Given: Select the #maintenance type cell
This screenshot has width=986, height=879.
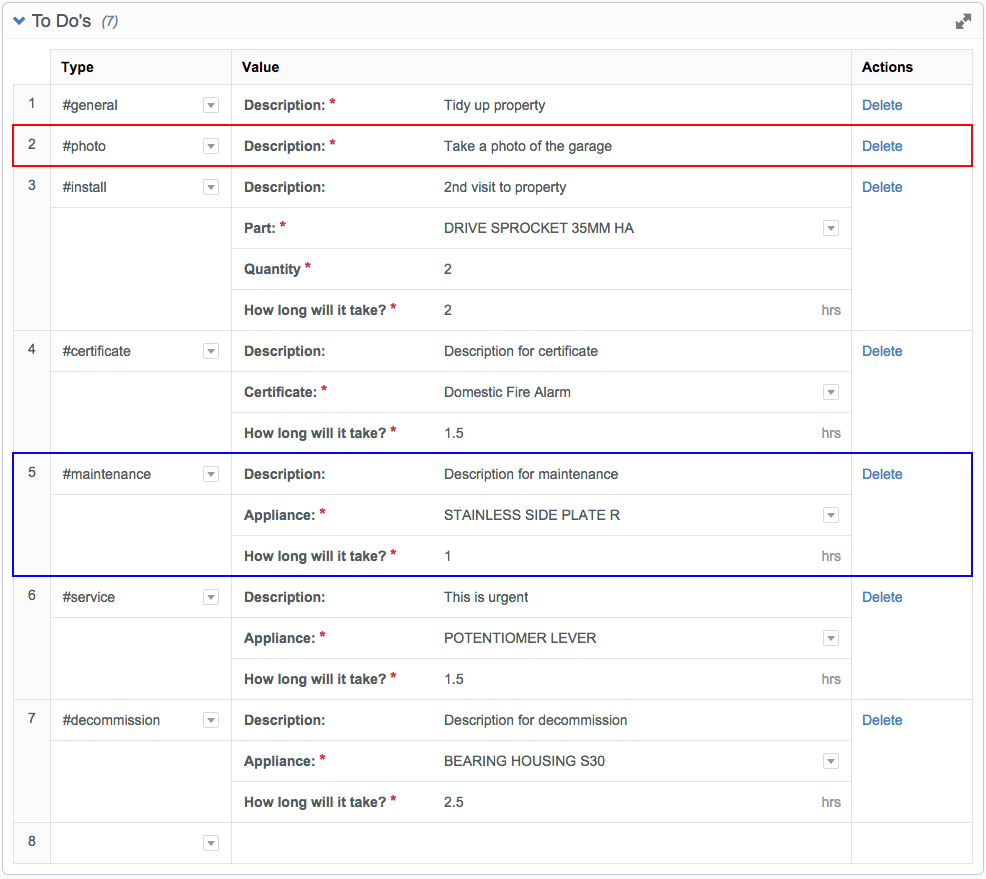Looking at the screenshot, I should (141, 474).
